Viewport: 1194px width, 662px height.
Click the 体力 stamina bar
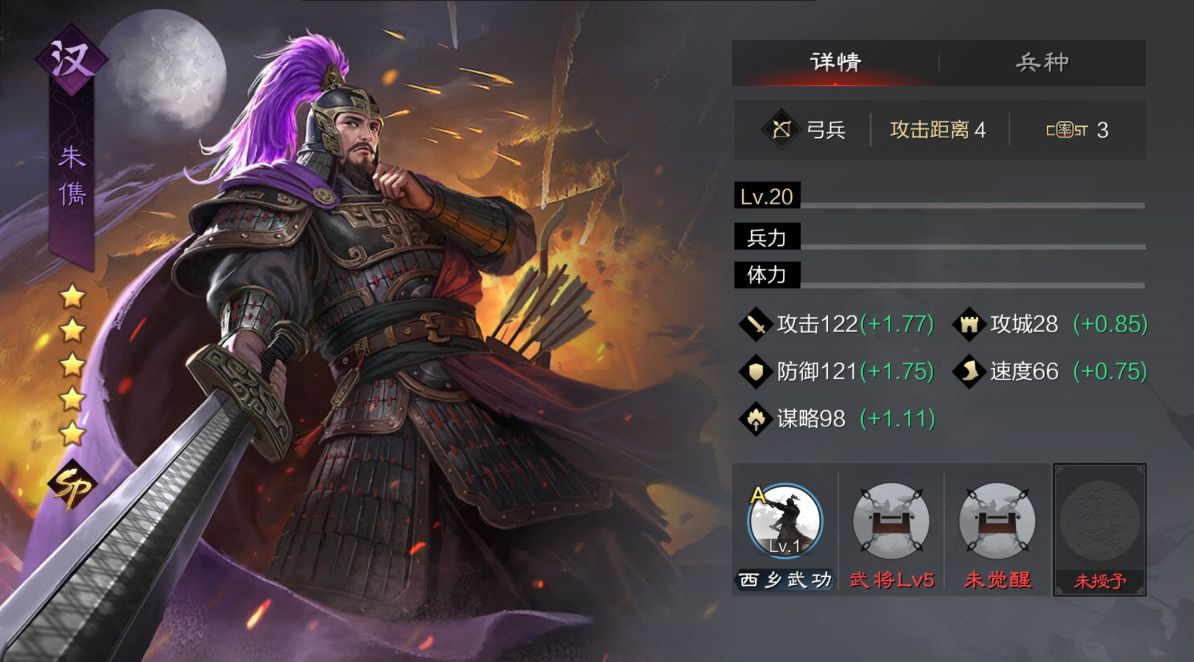pyautogui.click(x=940, y=275)
